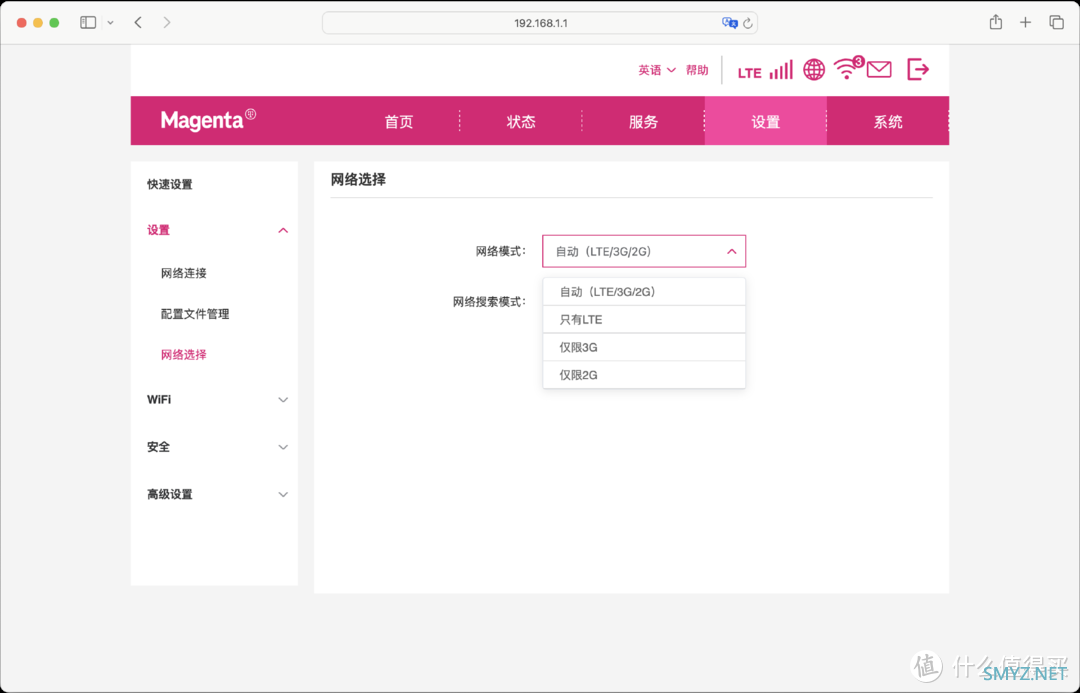Open 快速设置 in the sidebar

pyautogui.click(x=169, y=185)
